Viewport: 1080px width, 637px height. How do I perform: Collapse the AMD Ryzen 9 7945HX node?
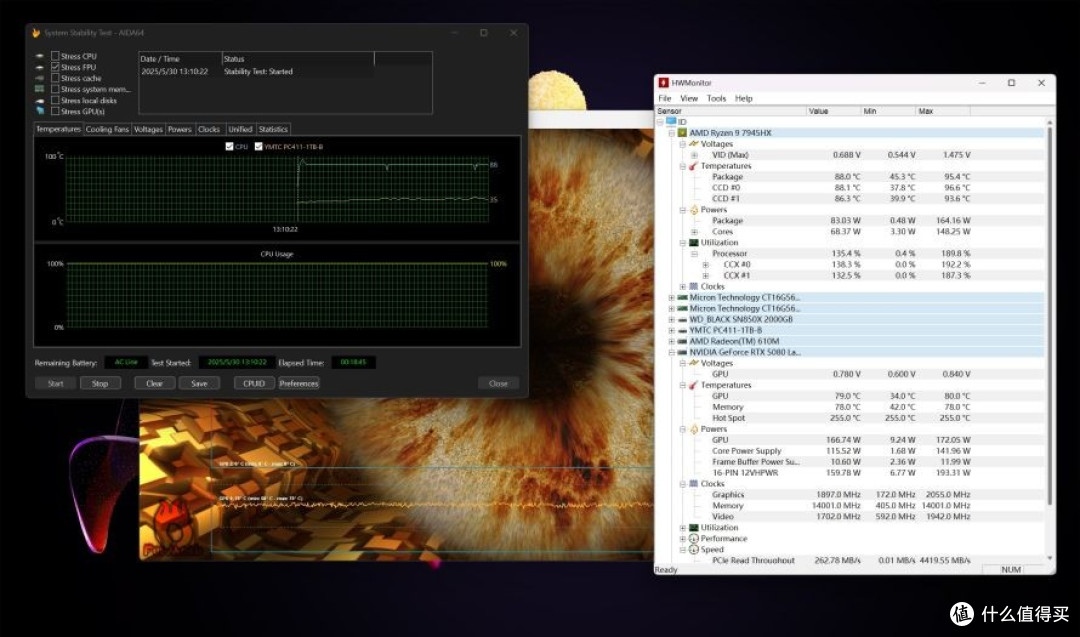672,133
